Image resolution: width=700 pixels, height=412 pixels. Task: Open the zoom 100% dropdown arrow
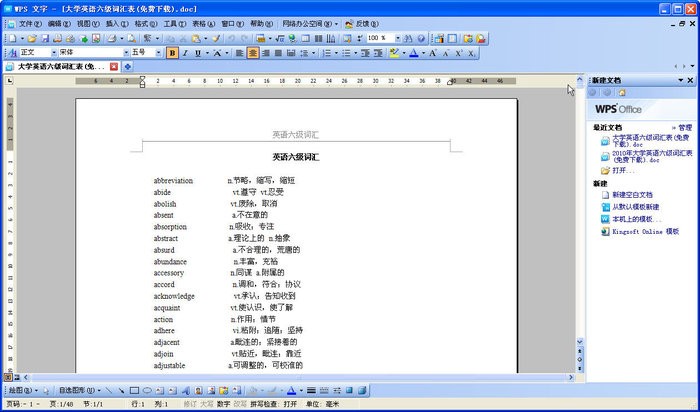coord(398,38)
